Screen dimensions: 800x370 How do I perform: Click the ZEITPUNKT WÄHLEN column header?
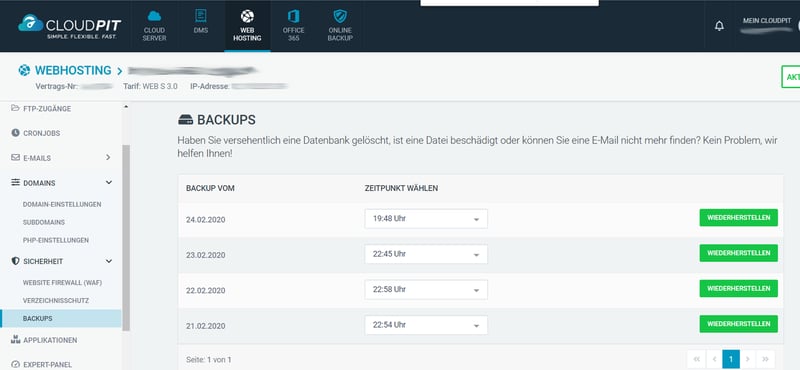402,188
